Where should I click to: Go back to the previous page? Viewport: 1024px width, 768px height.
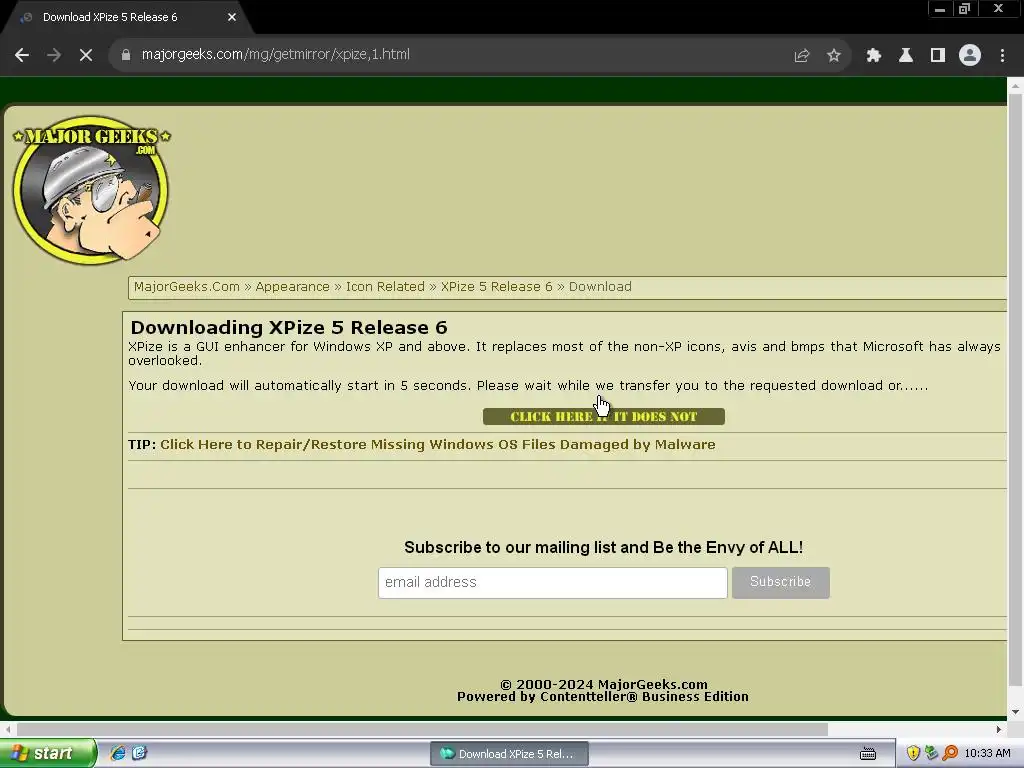[22, 56]
